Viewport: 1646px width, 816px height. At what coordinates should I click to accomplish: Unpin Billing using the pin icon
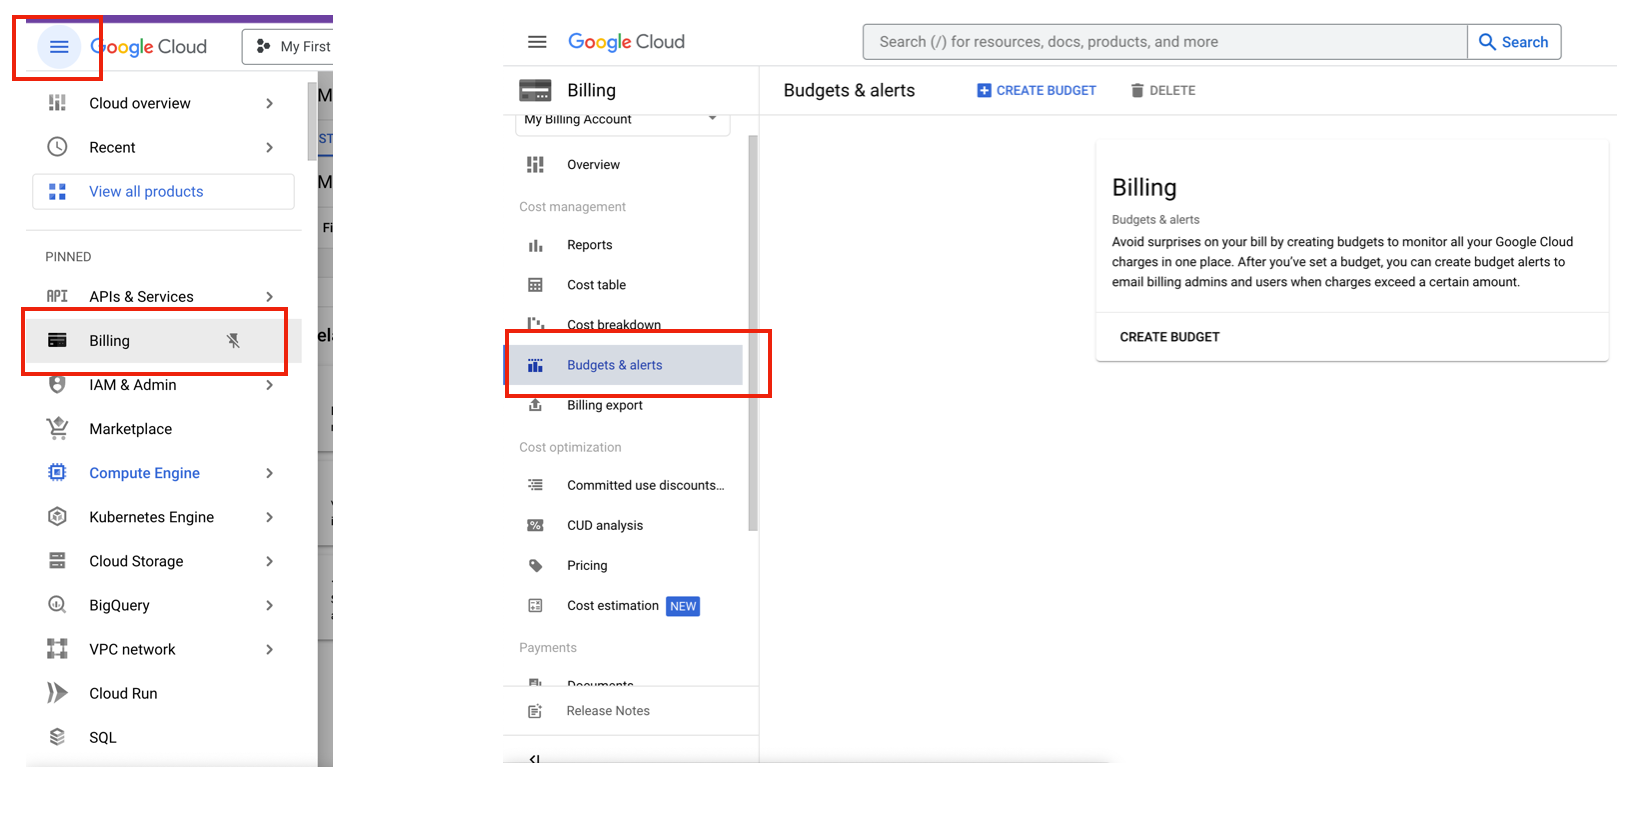(233, 341)
